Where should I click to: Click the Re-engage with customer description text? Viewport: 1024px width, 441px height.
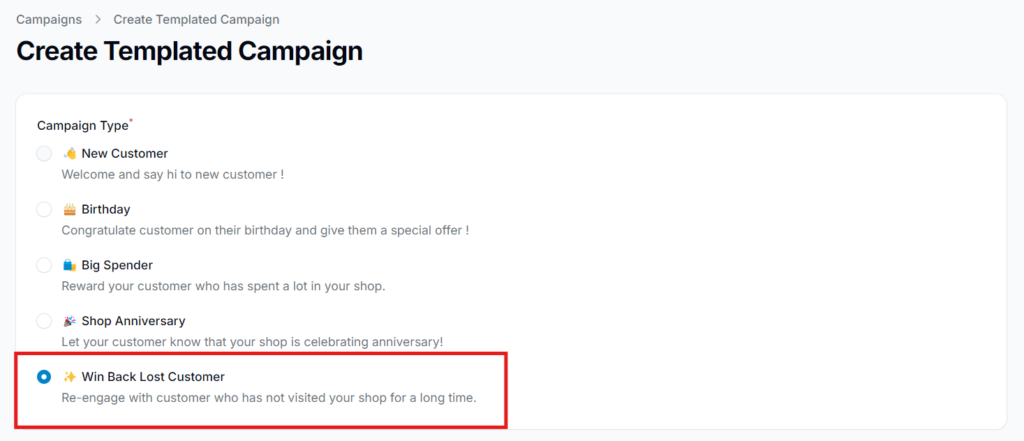269,397
